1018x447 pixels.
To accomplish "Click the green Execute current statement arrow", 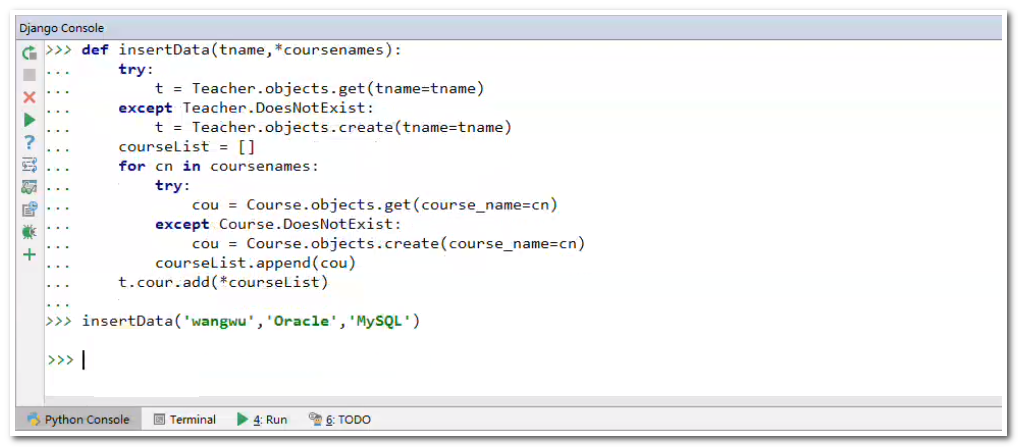I will pos(29,120).
